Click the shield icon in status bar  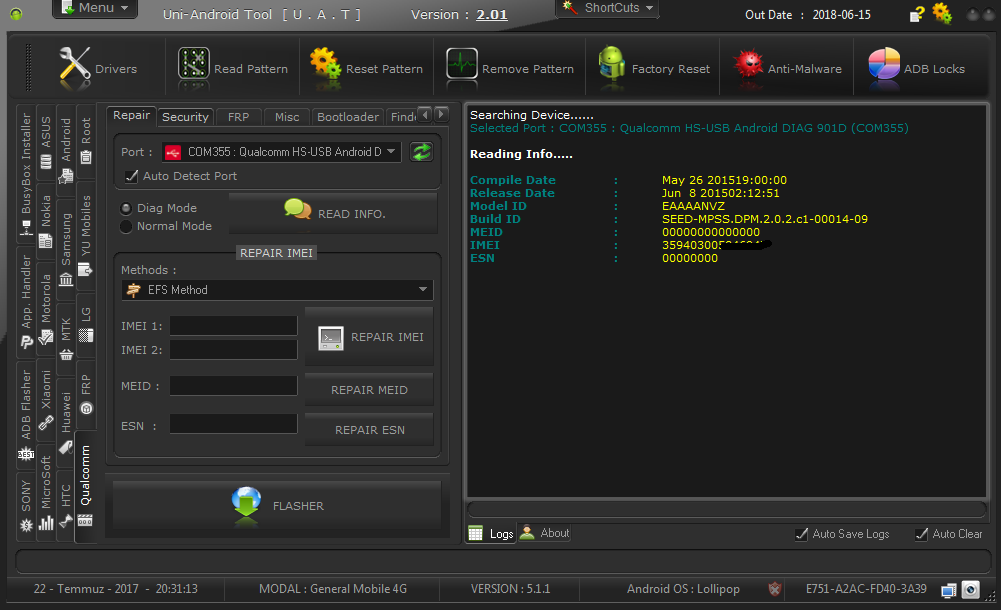(774, 589)
